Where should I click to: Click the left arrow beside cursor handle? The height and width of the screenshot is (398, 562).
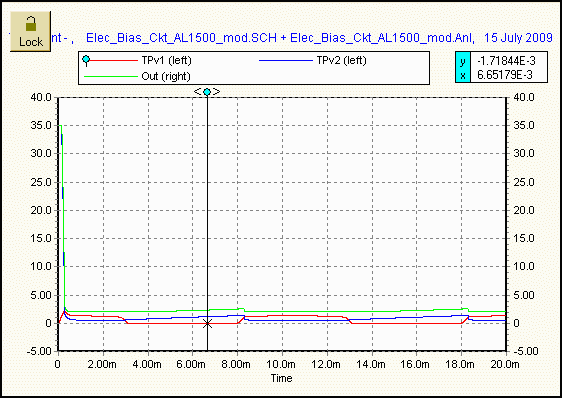tap(198, 92)
